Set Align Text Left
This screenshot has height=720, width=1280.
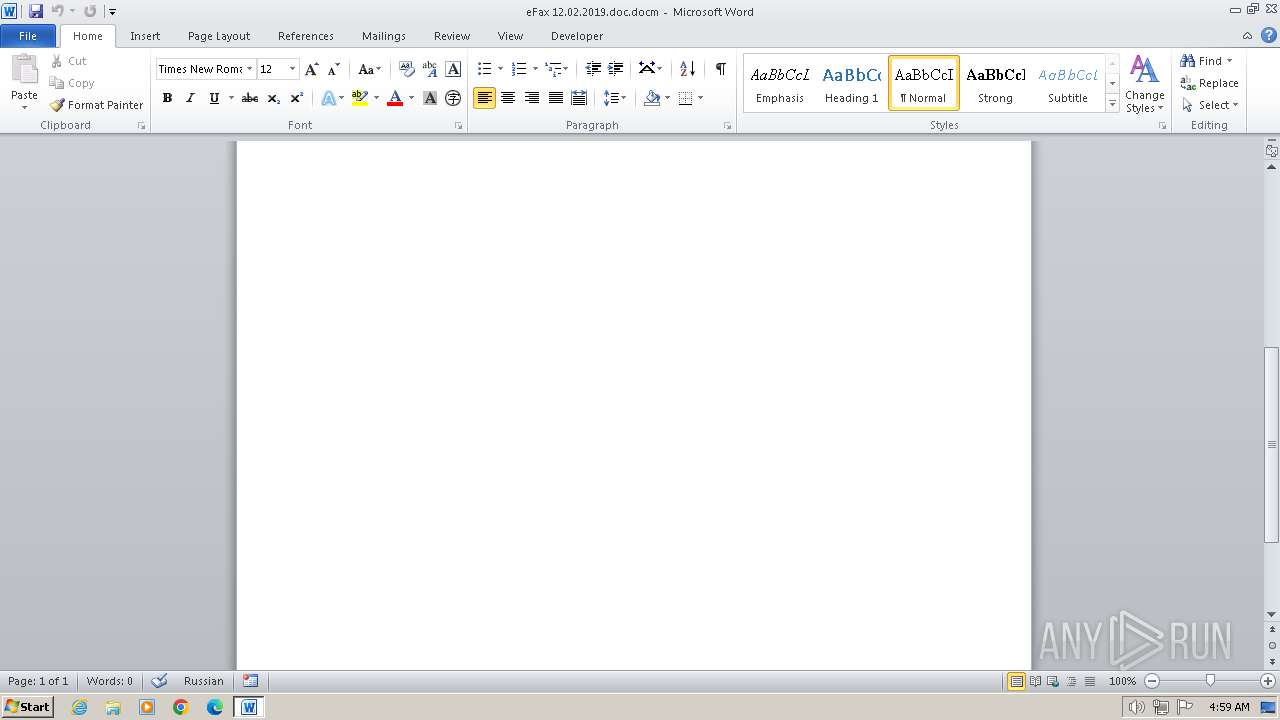(484, 98)
